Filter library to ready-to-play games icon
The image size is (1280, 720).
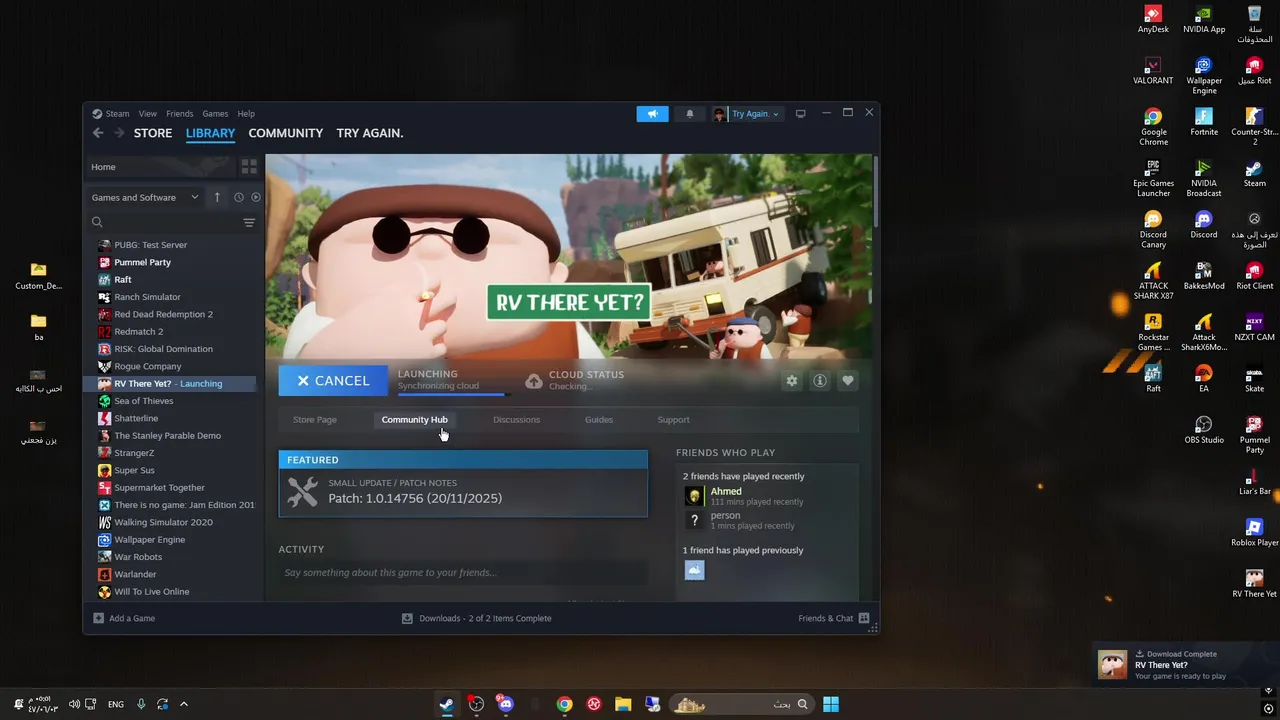click(x=256, y=197)
